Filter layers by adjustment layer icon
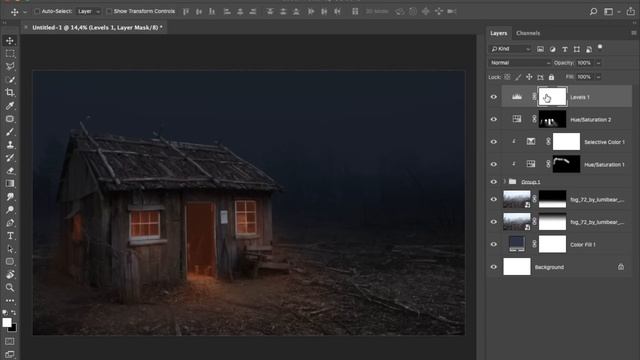640x360 pixels. [x=553, y=49]
